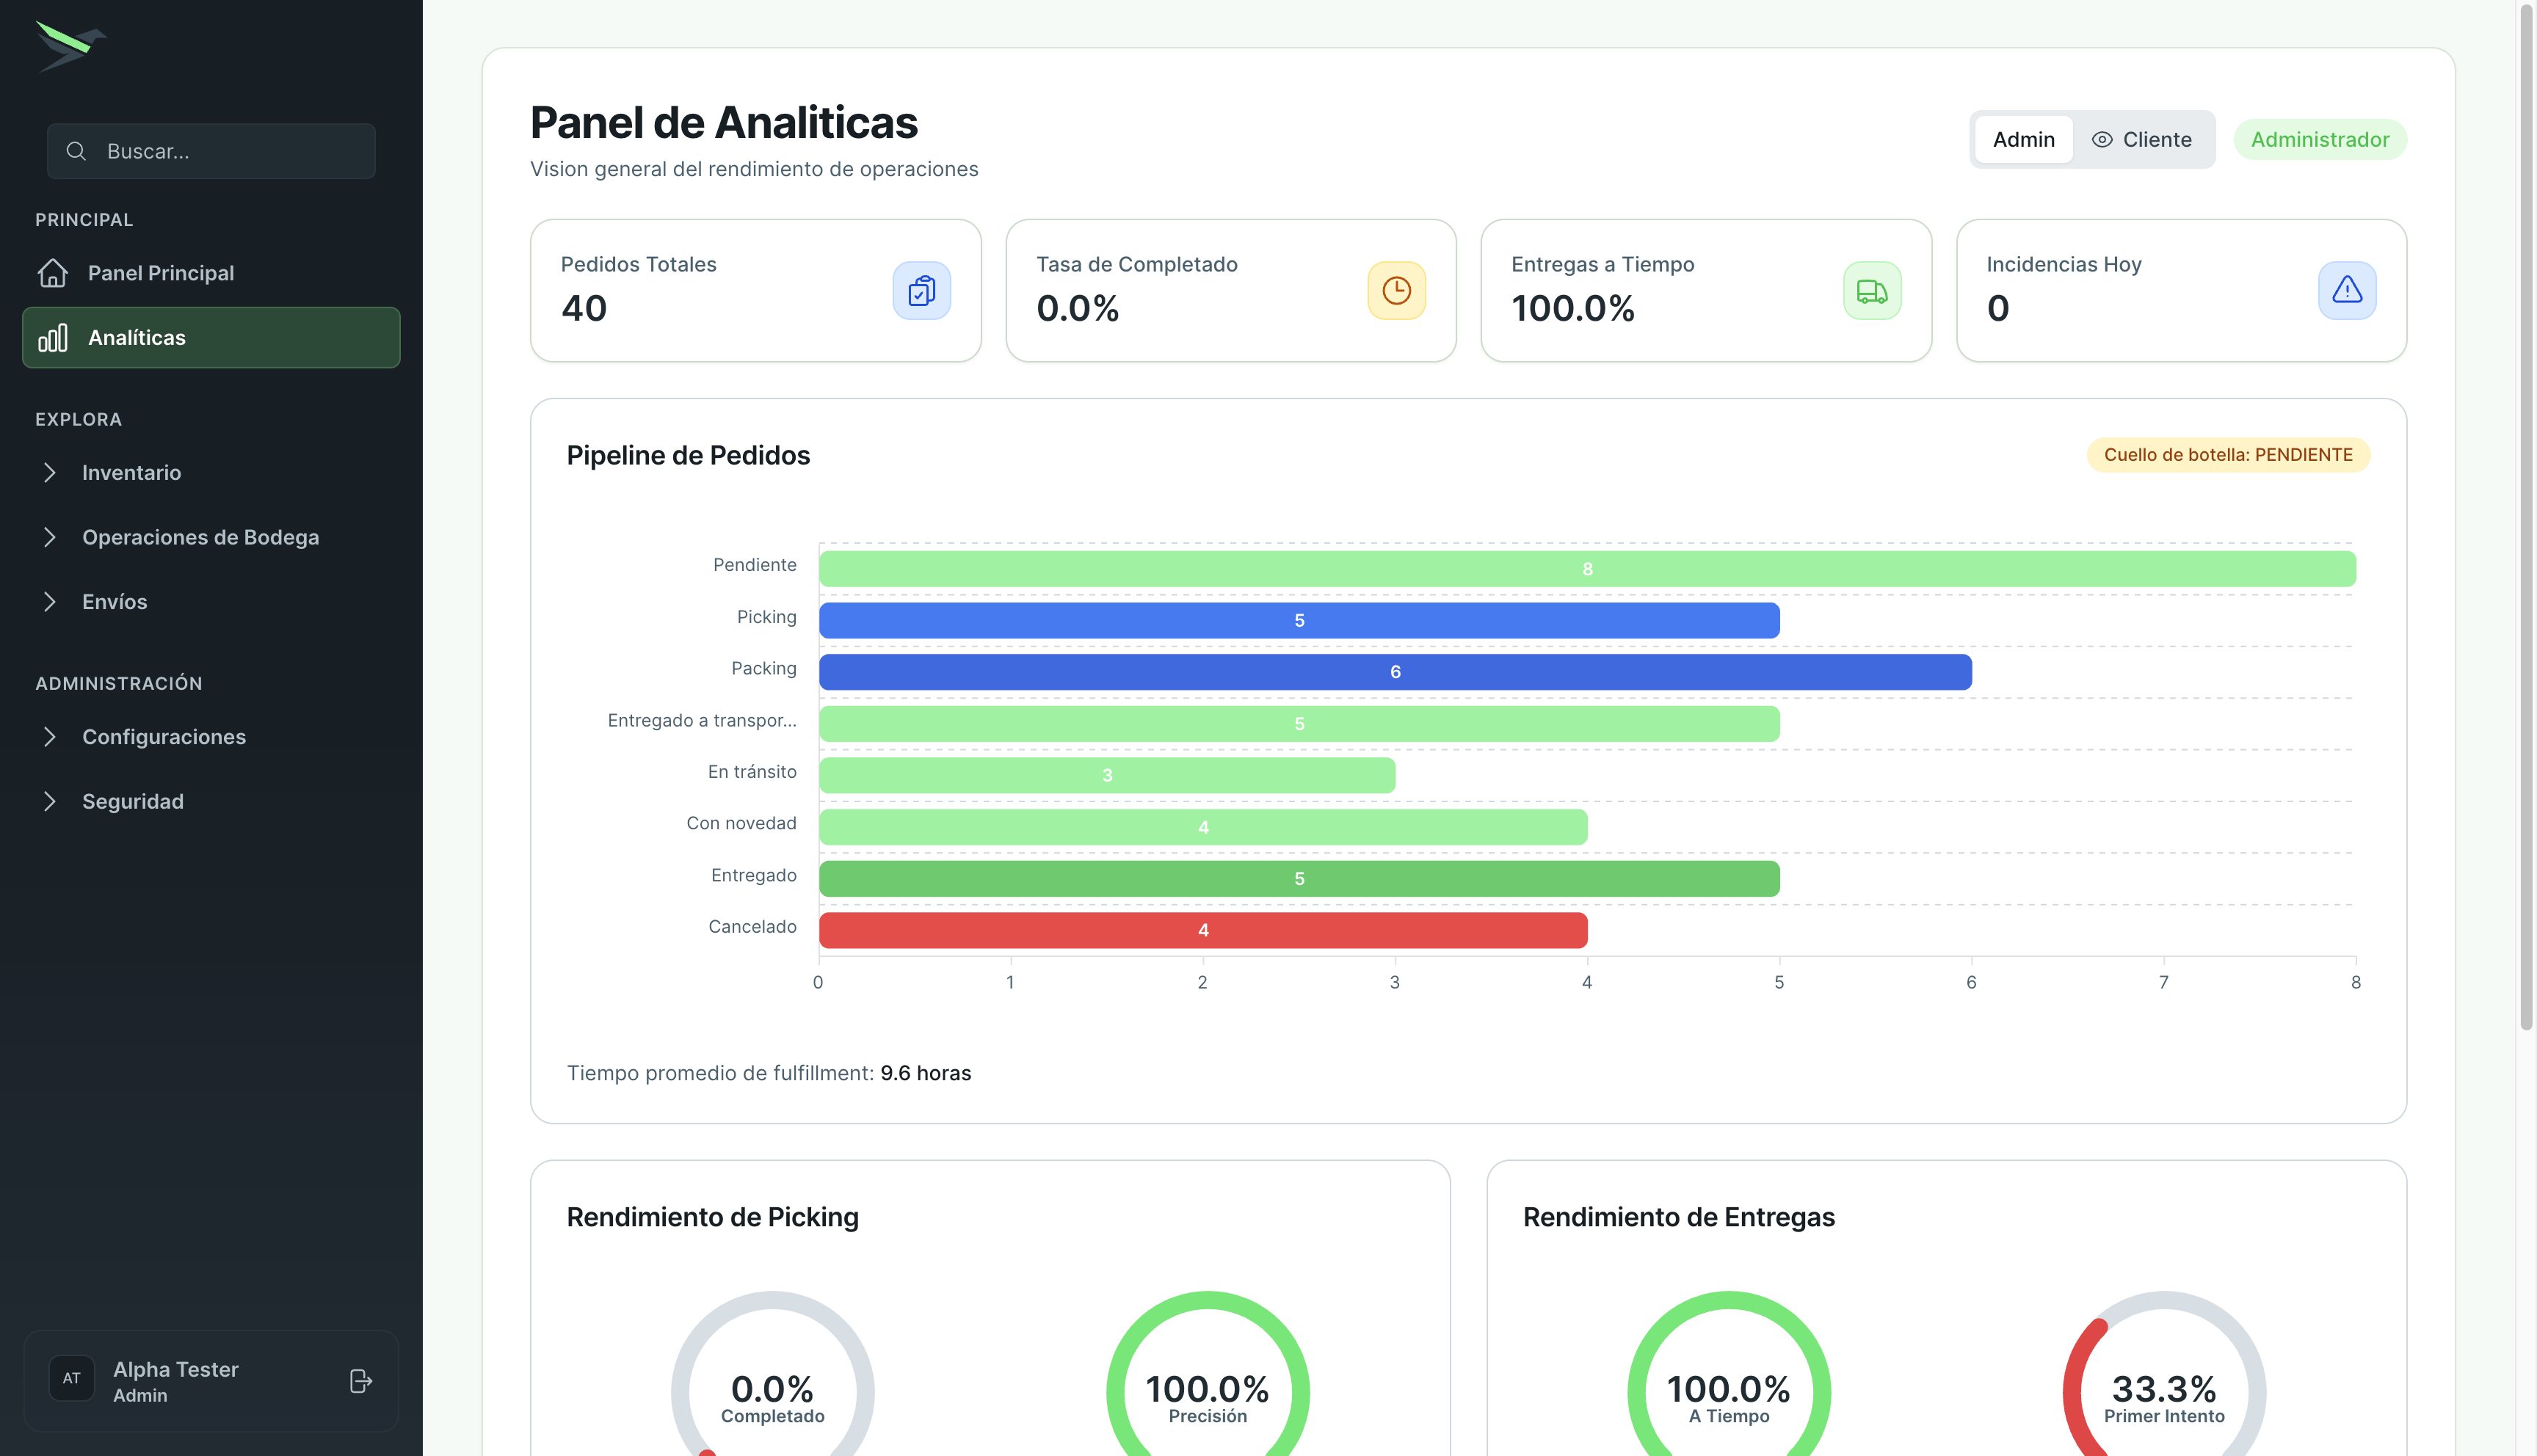Click the ADMINISTRACIÓN section label
Screen dimensions: 2537x1456
tap(119, 684)
